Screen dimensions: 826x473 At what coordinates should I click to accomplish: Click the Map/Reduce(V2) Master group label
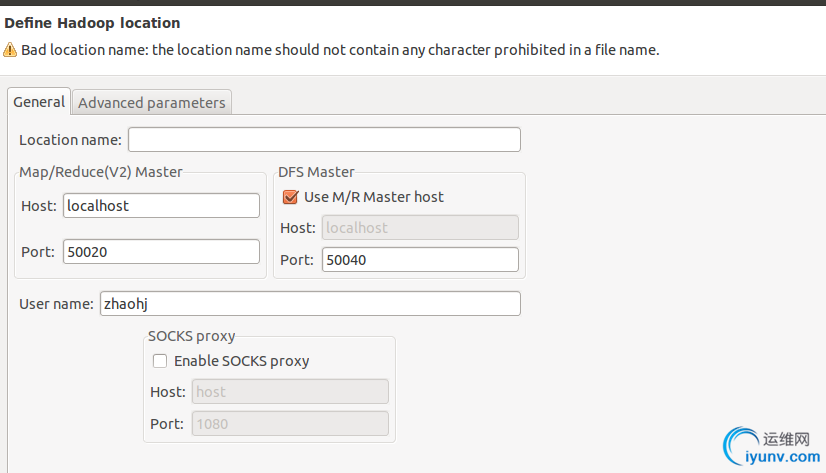[x=101, y=172]
